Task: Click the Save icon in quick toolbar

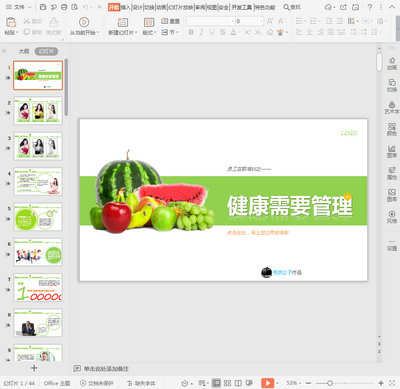Action: point(43,7)
